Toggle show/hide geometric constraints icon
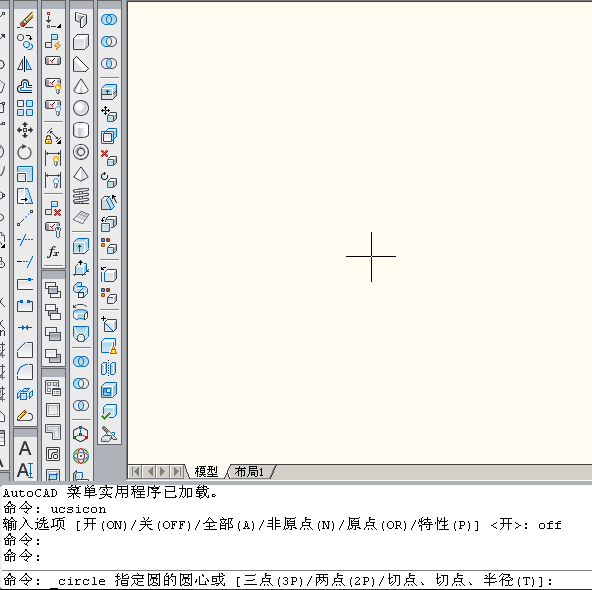This screenshot has height=590, width=592. [x=53, y=61]
